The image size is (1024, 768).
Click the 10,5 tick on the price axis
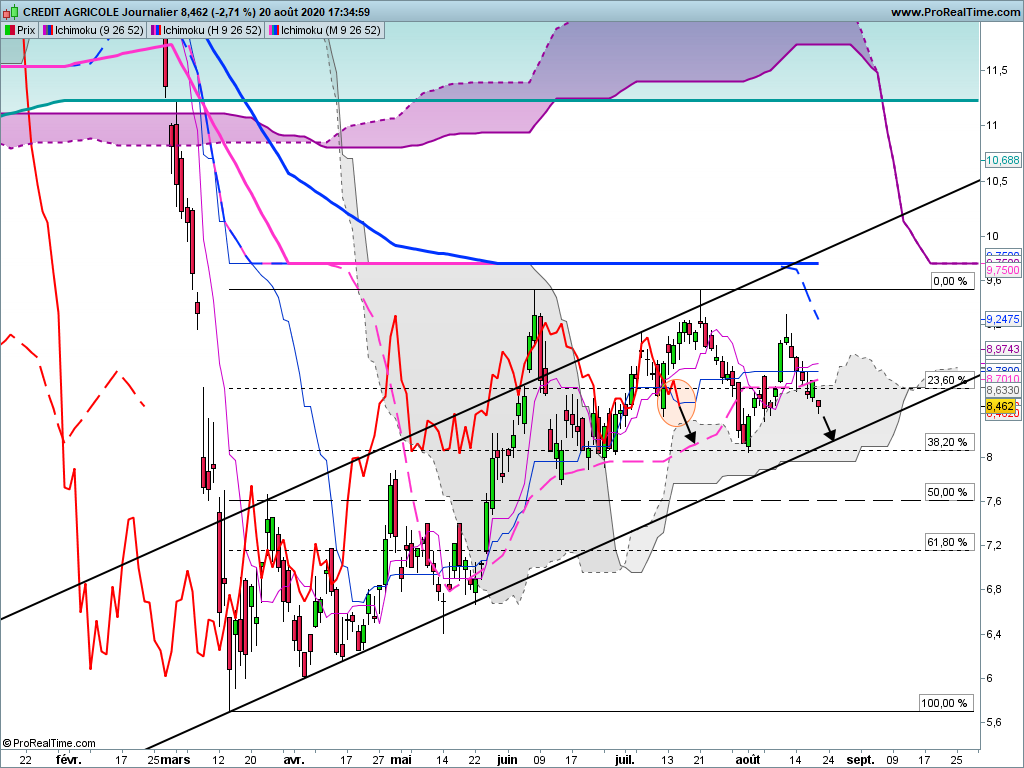click(996, 182)
